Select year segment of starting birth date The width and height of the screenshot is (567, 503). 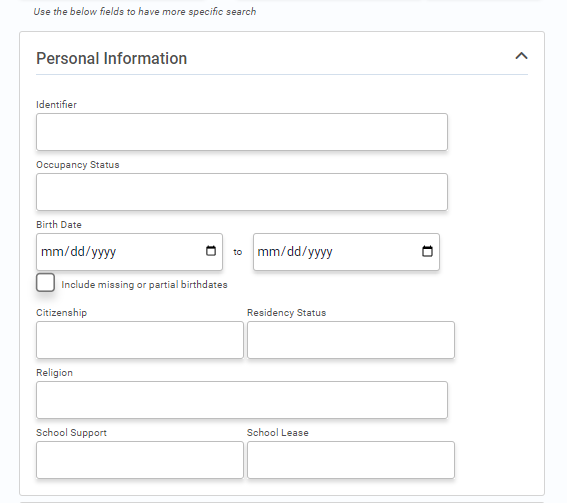pyautogui.click(x=104, y=251)
